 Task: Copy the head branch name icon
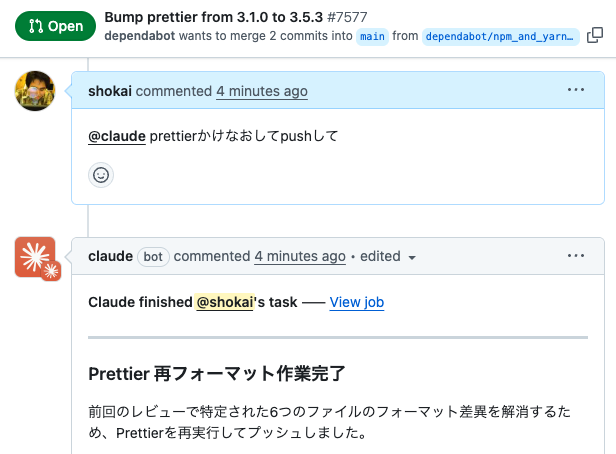(x=595, y=36)
